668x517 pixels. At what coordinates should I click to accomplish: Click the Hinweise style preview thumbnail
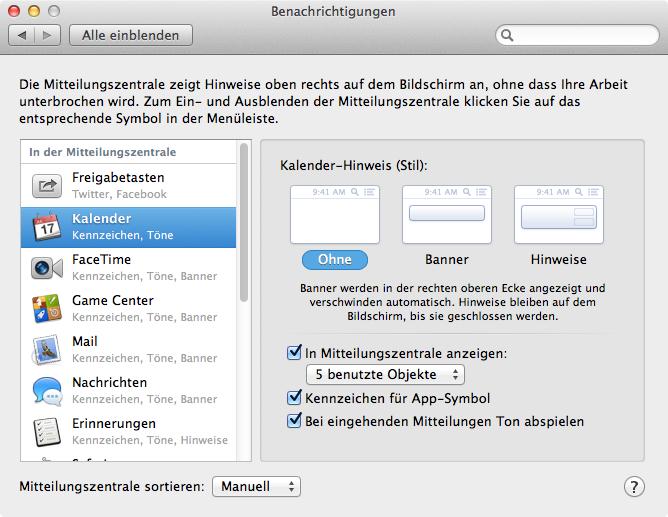pyautogui.click(x=559, y=214)
